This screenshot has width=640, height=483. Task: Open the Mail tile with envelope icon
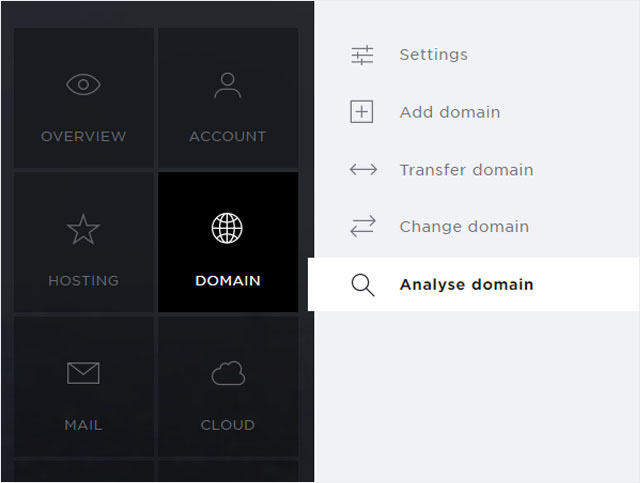pyautogui.click(x=84, y=386)
